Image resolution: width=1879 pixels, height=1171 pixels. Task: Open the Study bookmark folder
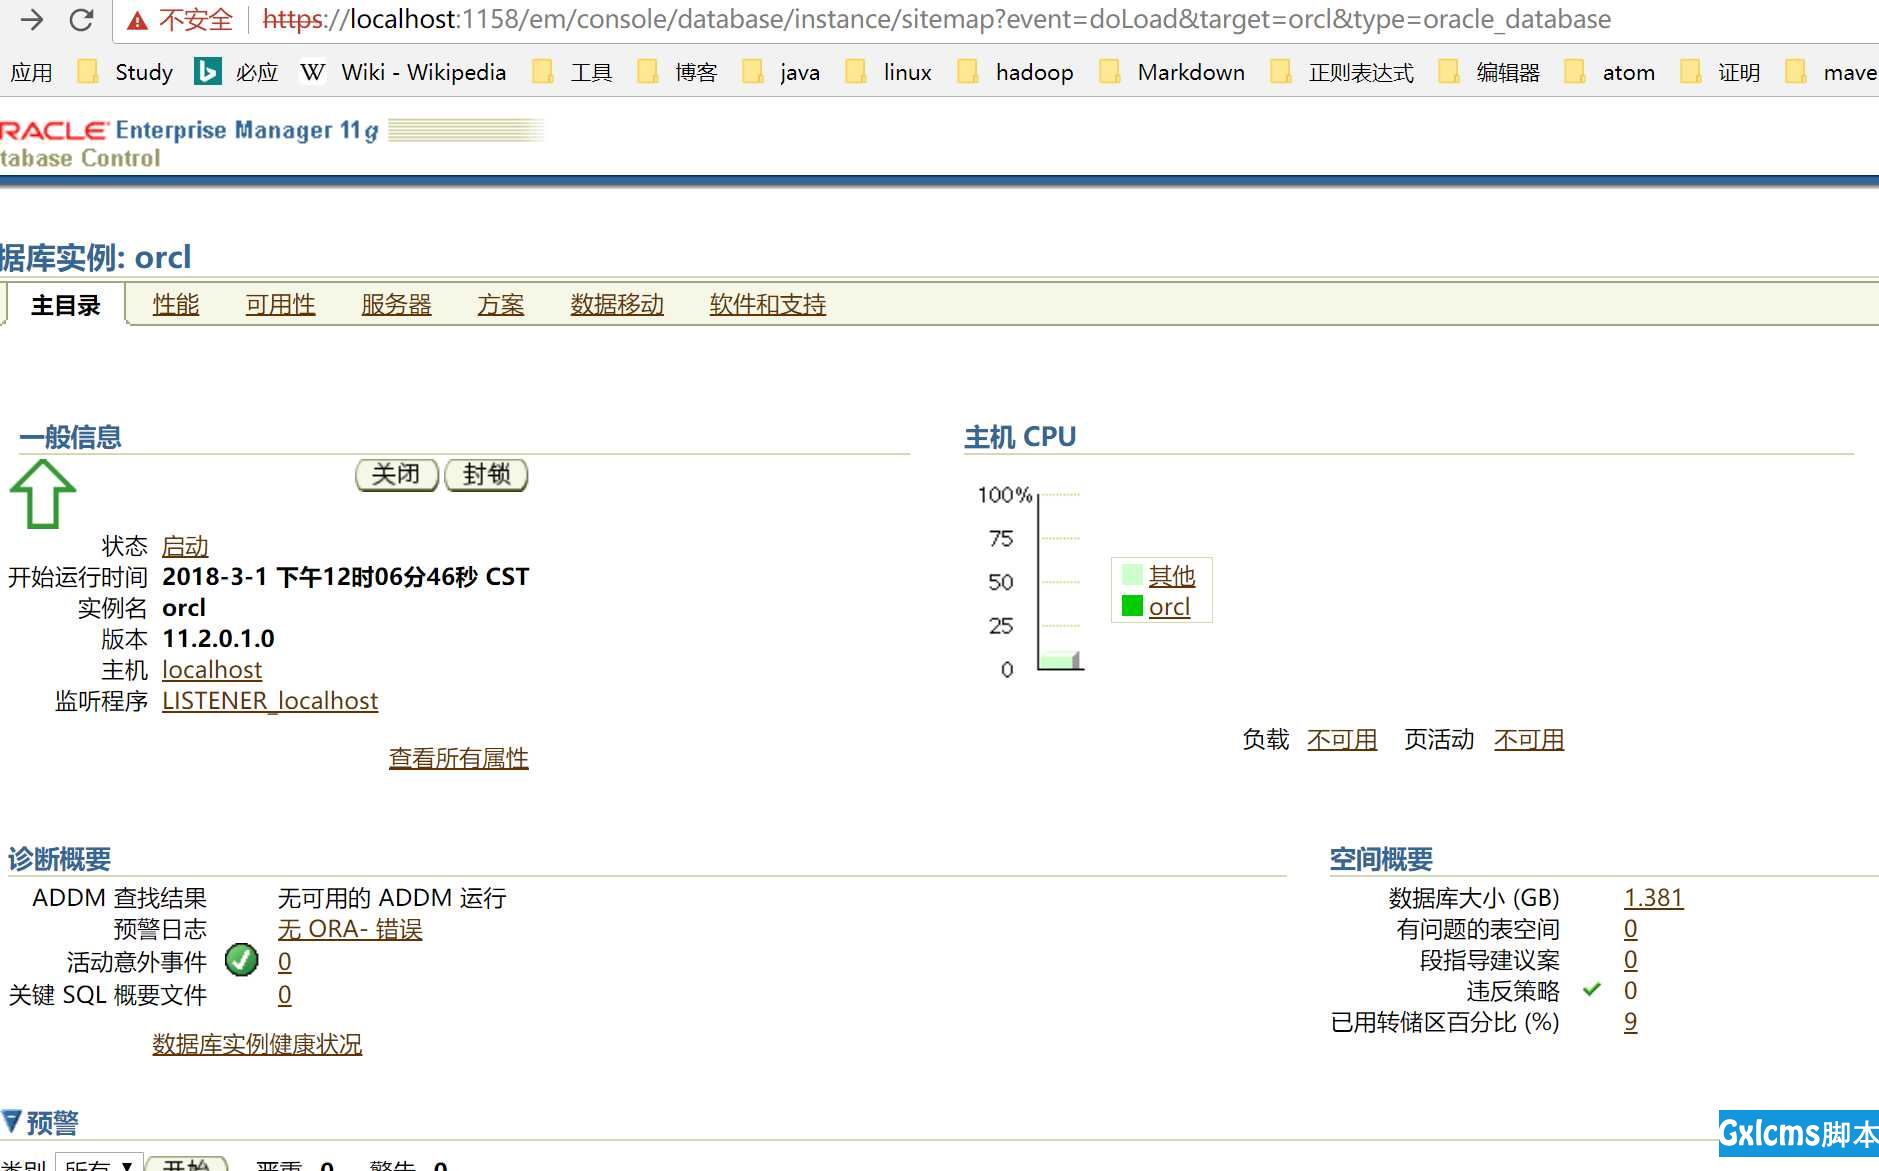tap(126, 72)
